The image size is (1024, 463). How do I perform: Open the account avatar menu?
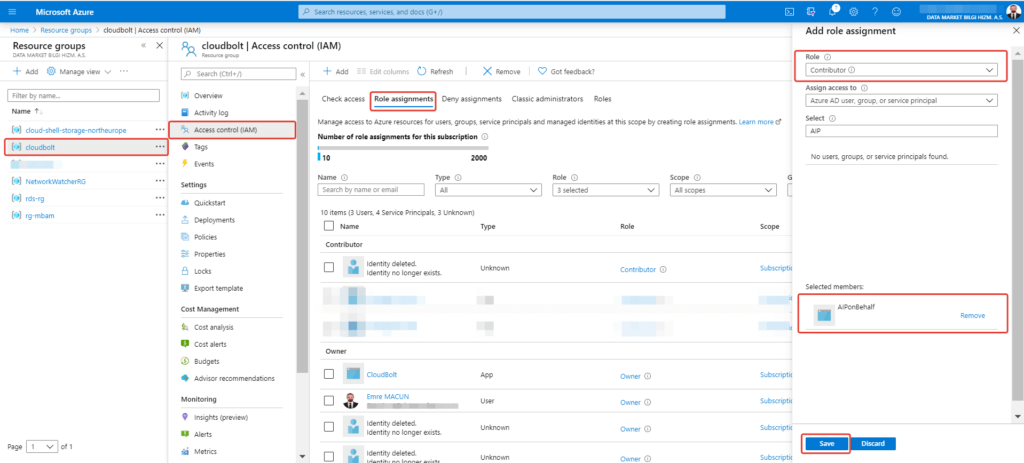click(1012, 11)
